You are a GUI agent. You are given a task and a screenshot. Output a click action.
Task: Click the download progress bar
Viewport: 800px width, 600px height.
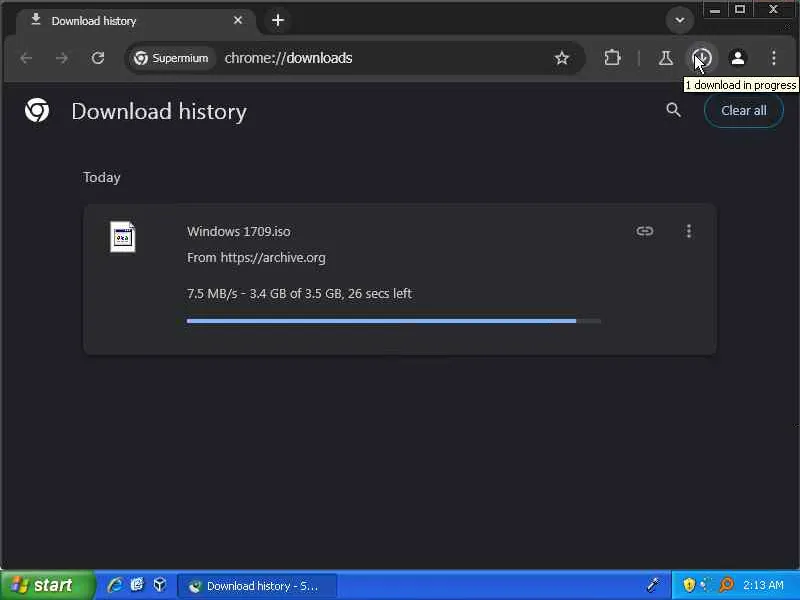click(x=393, y=321)
